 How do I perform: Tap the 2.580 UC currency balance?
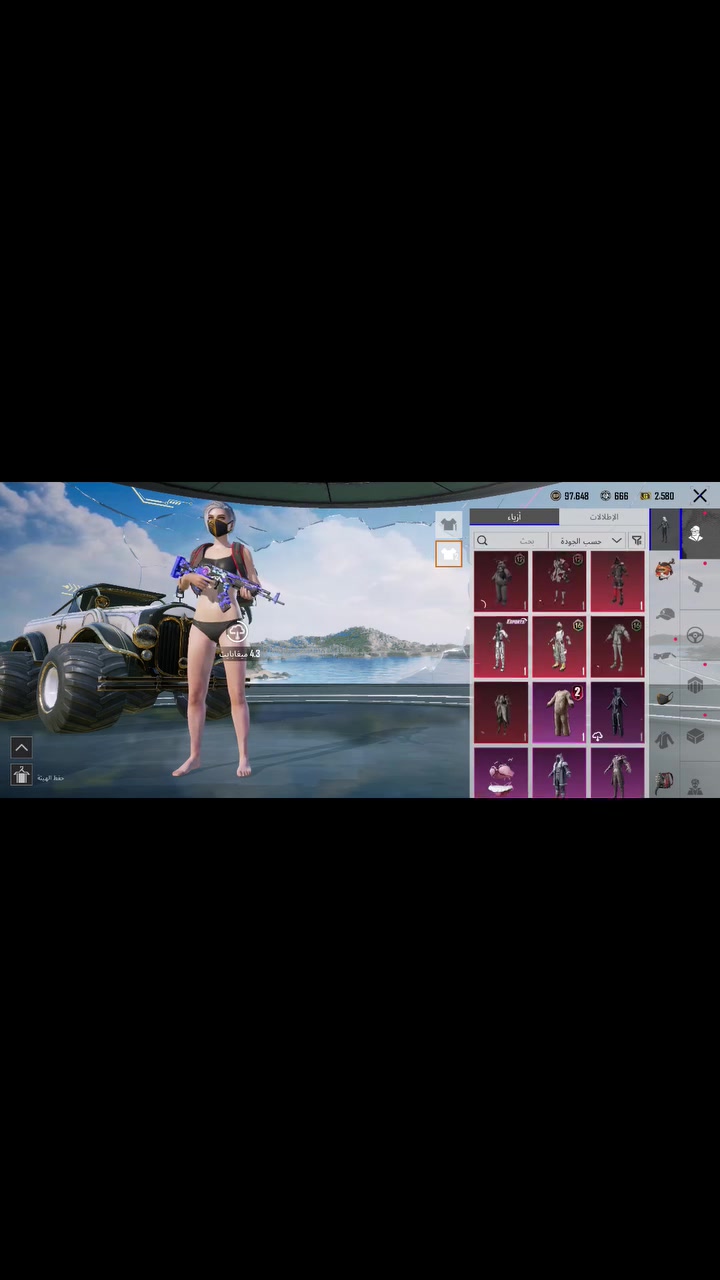pyautogui.click(x=657, y=495)
